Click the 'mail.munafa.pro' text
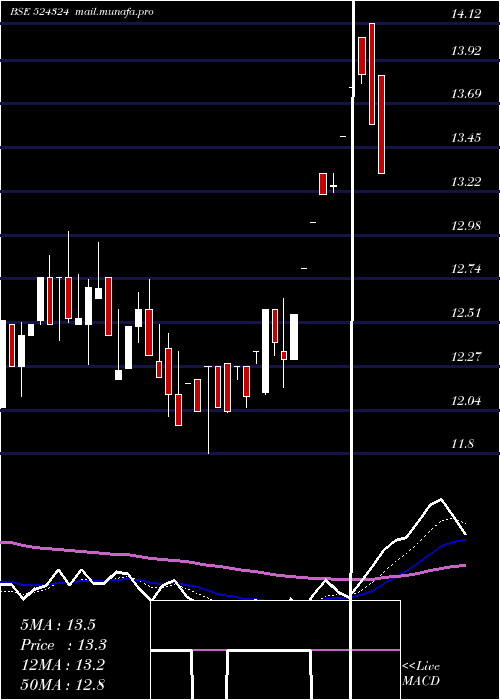This screenshot has width=500, height=700. (x=114, y=12)
